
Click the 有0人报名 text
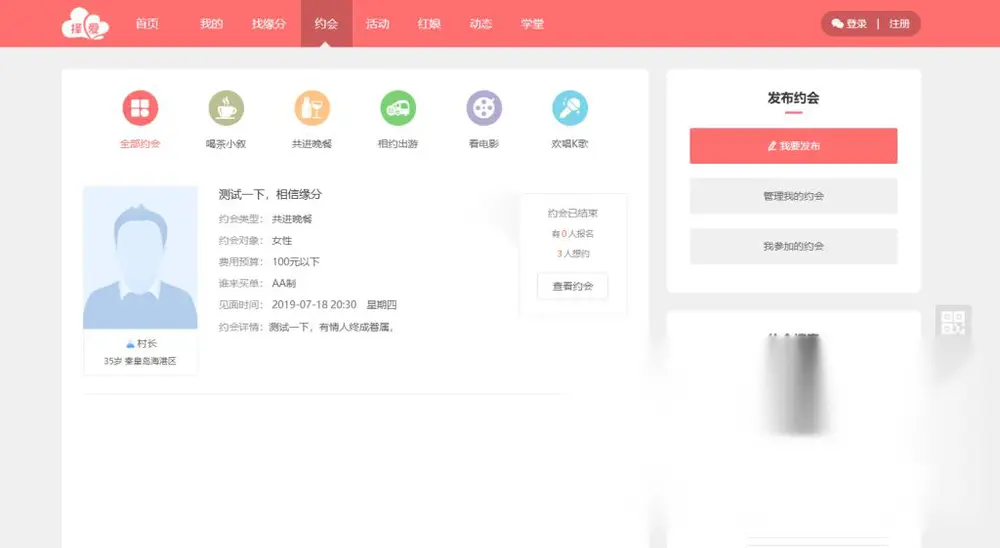pyautogui.click(x=573, y=233)
